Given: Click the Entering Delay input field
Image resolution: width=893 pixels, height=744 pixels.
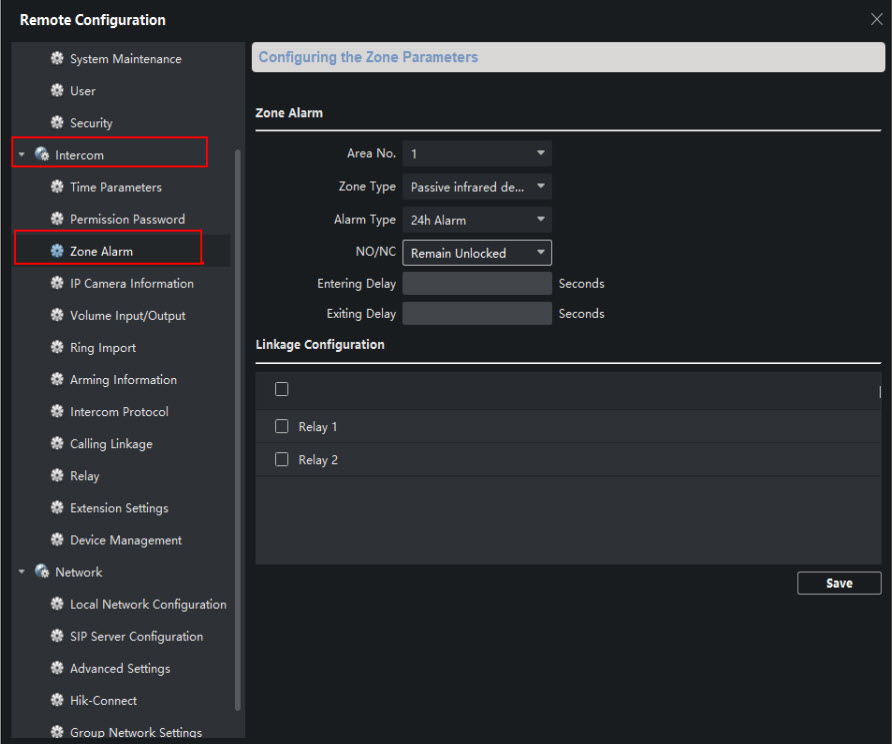Looking at the screenshot, I should pyautogui.click(x=477, y=284).
